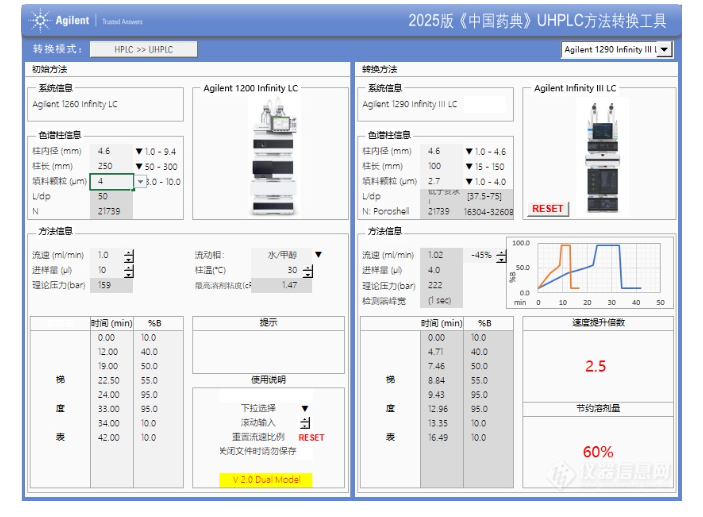Click the spinner example next to 滚动输入
Screen dimensions: 703x517
click(305, 423)
